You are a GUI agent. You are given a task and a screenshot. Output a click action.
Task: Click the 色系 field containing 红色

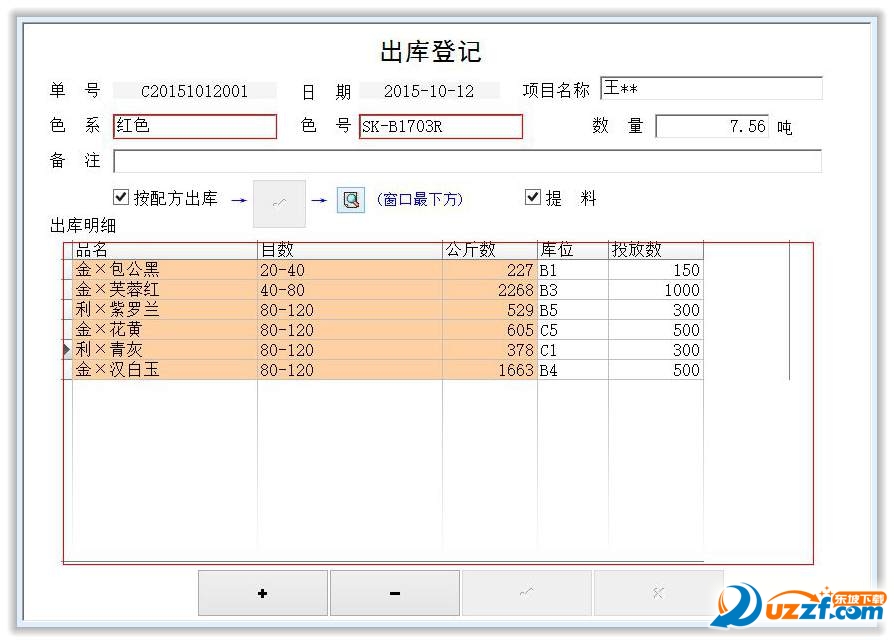pyautogui.click(x=195, y=126)
